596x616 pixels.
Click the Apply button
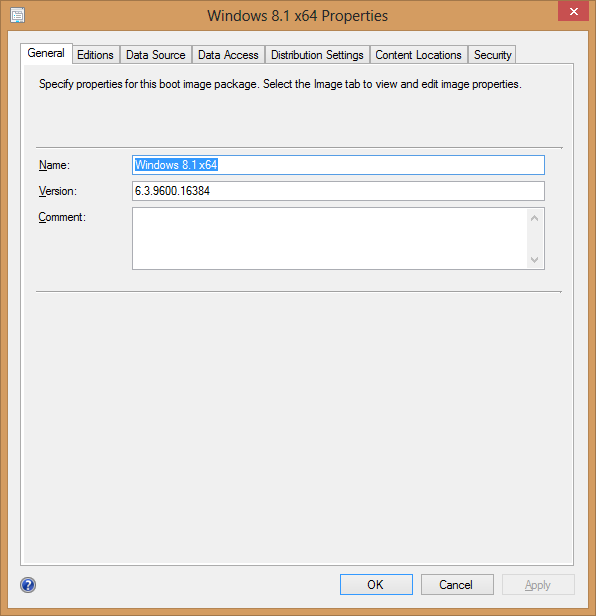click(538, 585)
